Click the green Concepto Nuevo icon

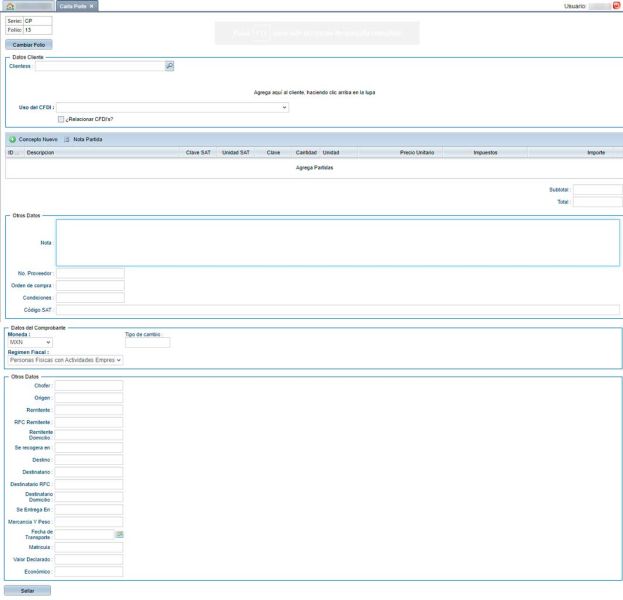click(x=12, y=139)
